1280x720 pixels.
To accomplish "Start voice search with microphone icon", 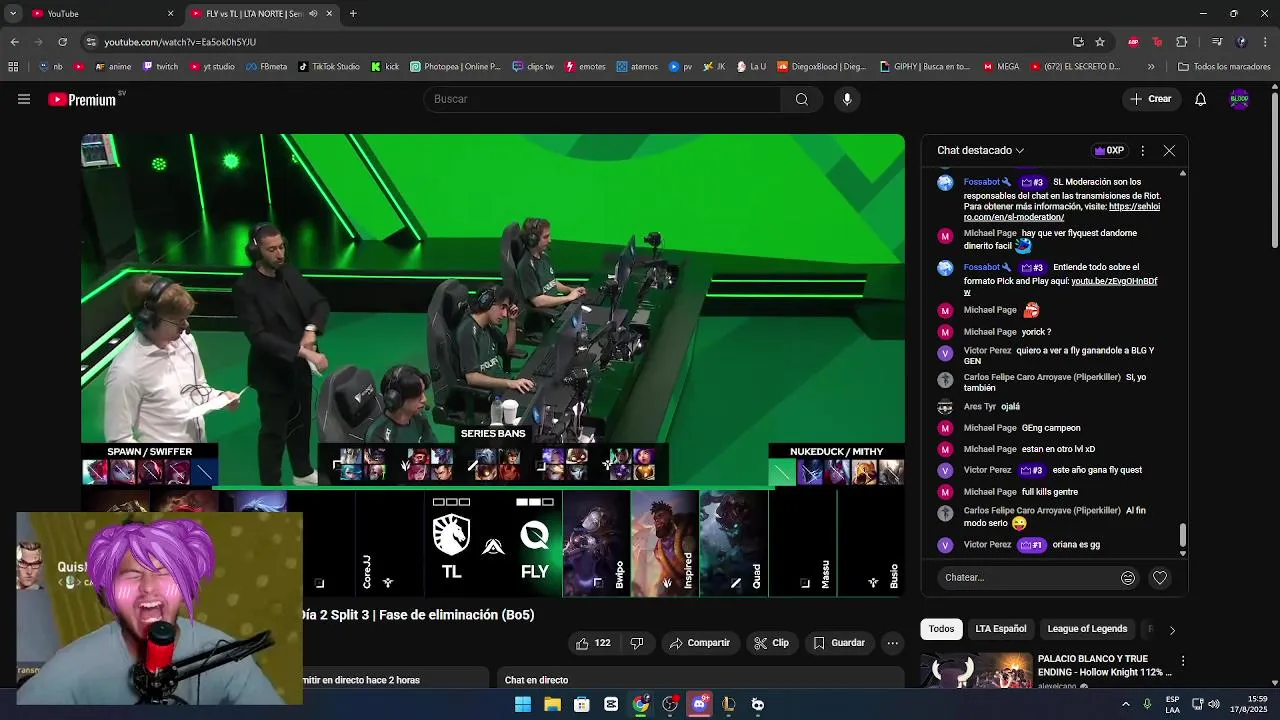I will [x=847, y=99].
